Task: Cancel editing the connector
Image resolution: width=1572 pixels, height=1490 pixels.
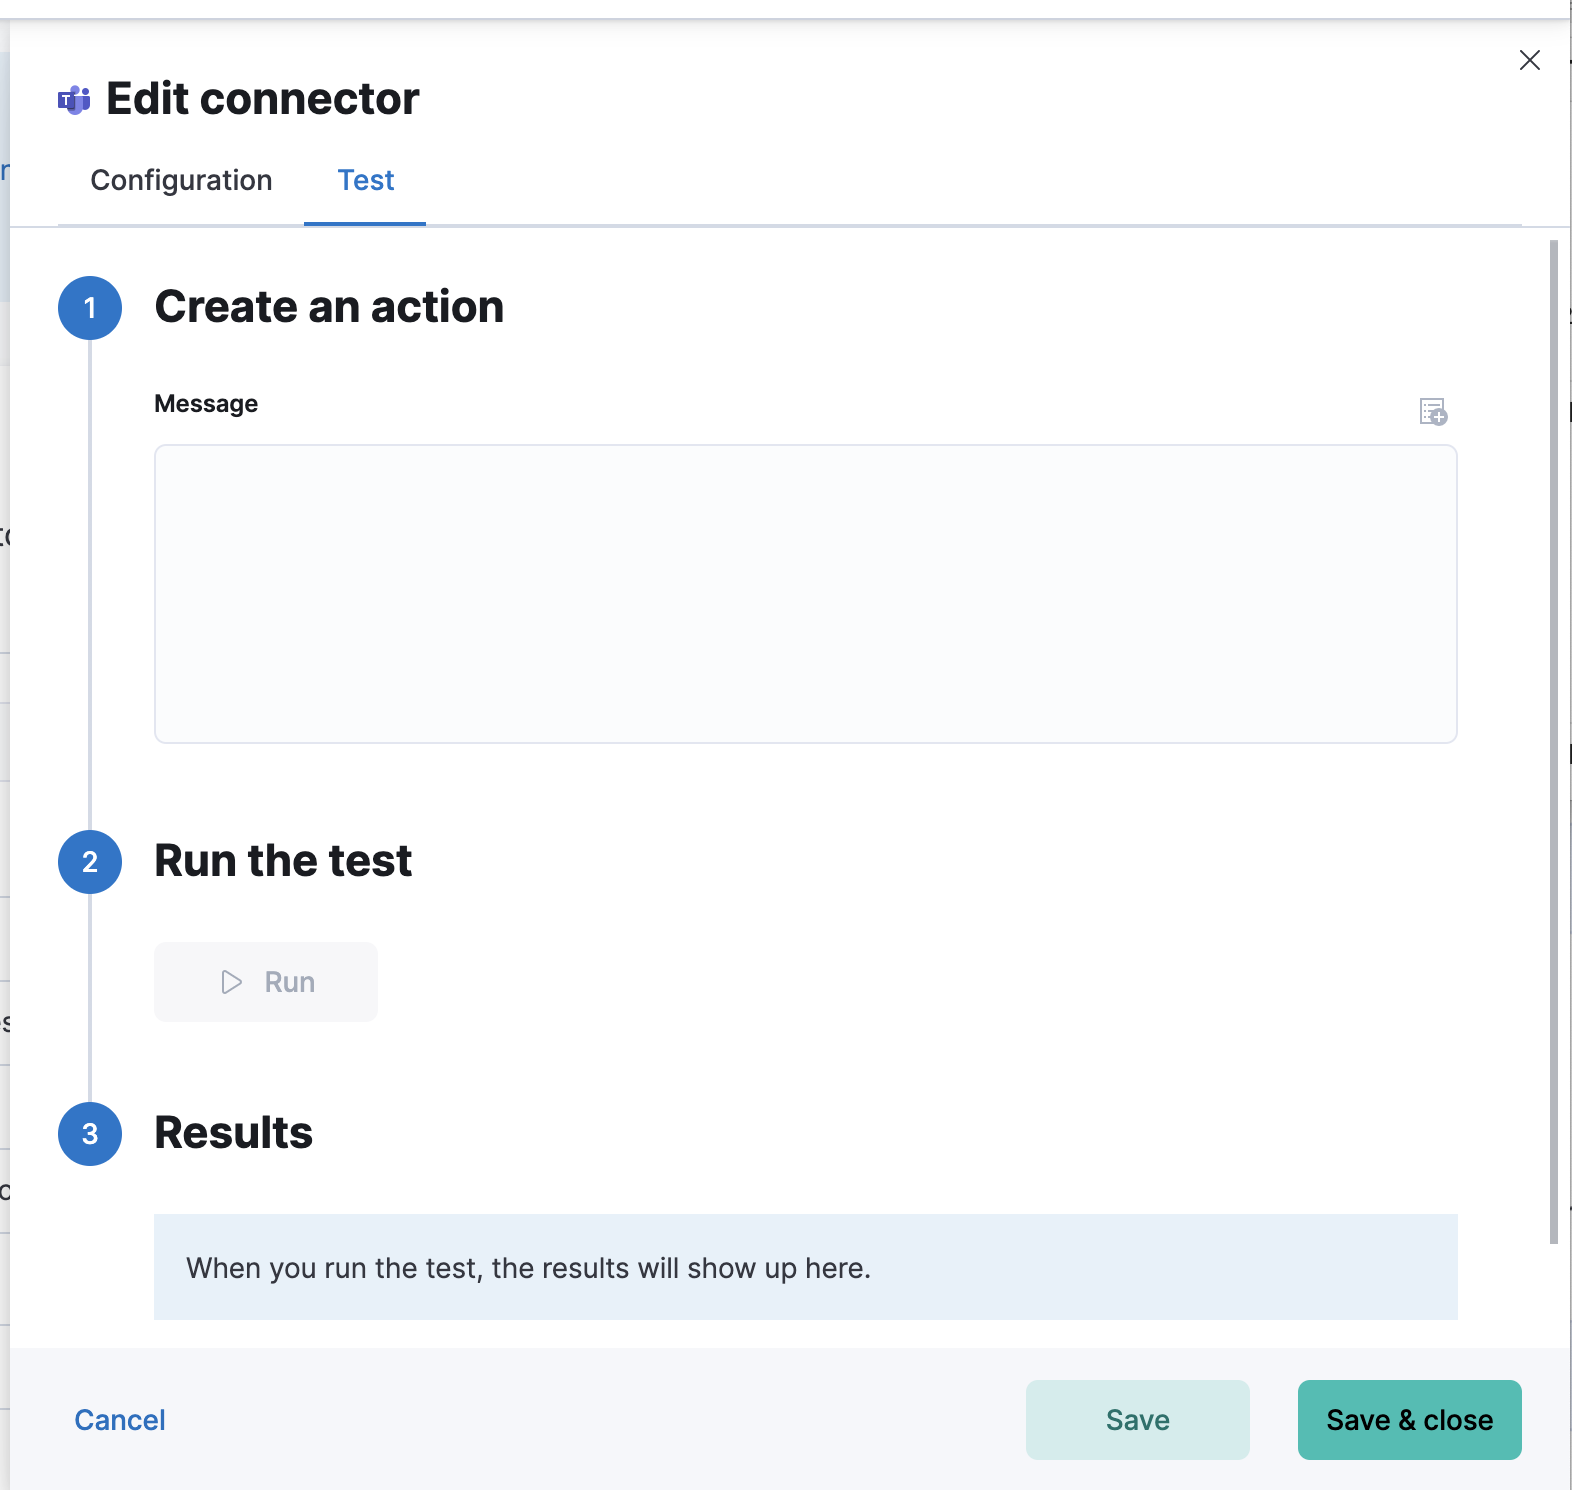Action: coord(120,1420)
